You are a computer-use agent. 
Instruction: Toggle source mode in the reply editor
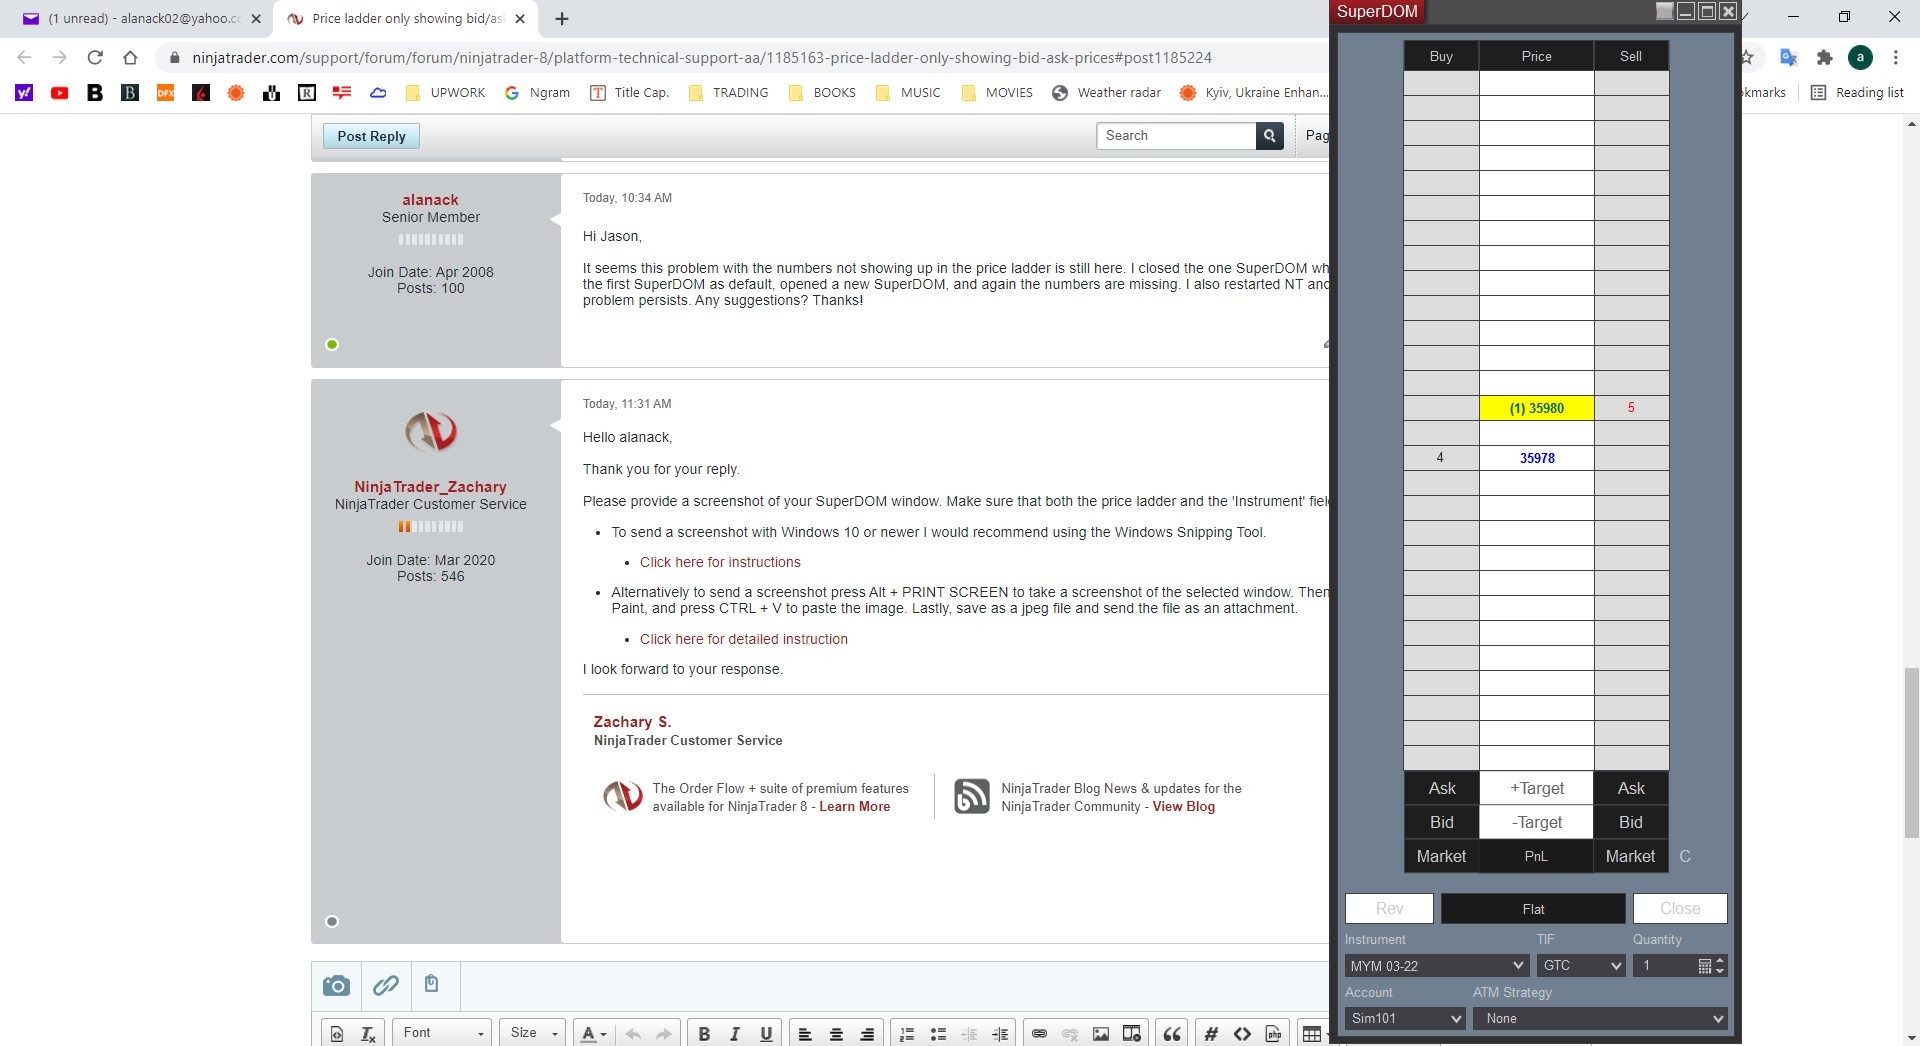pos(337,1034)
